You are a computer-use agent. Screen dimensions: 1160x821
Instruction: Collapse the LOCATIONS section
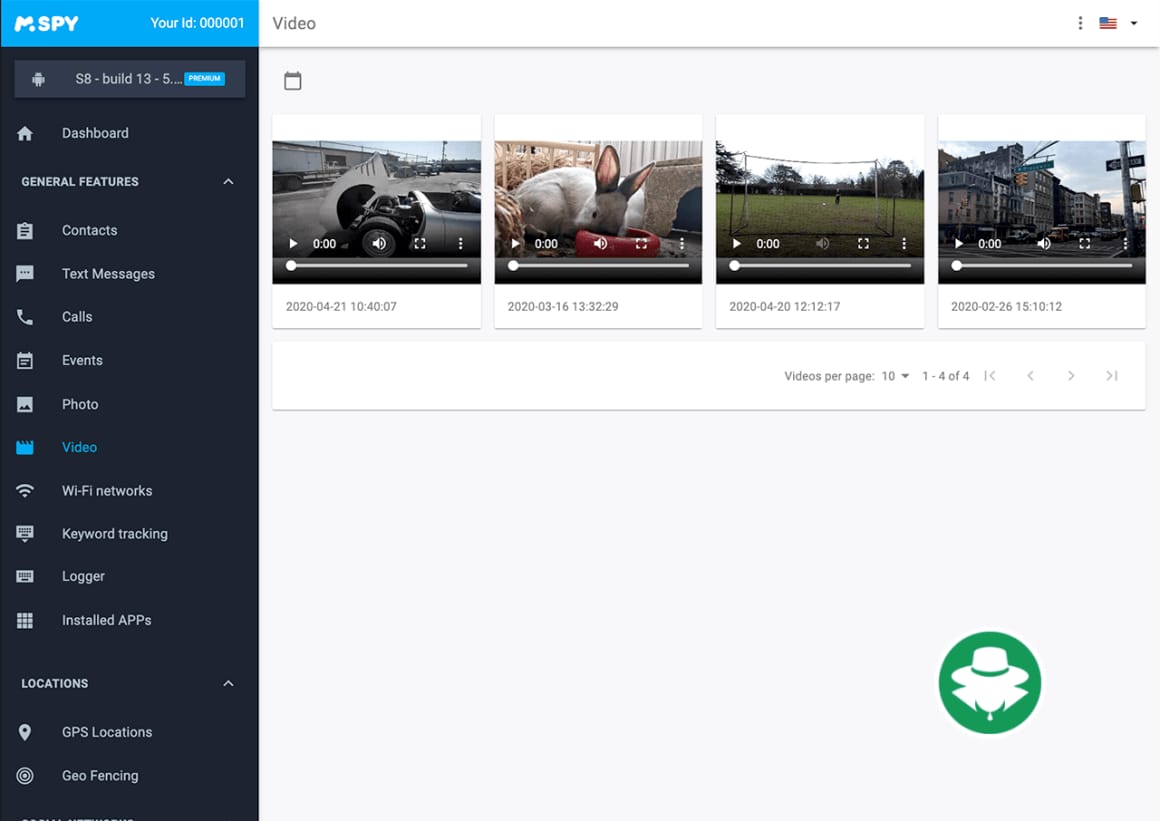[227, 684]
